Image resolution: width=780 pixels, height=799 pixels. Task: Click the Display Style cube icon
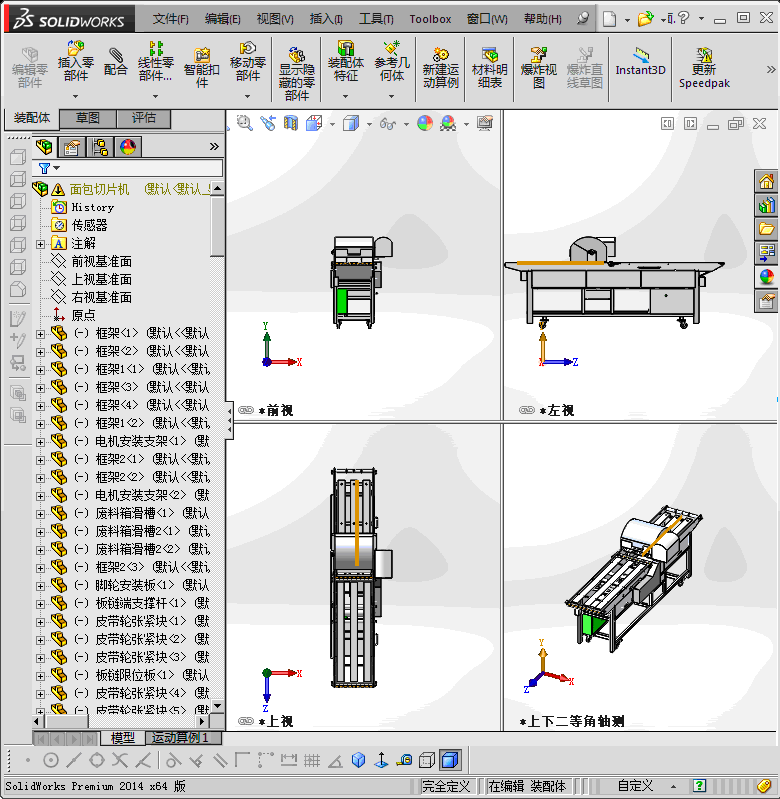tap(351, 123)
